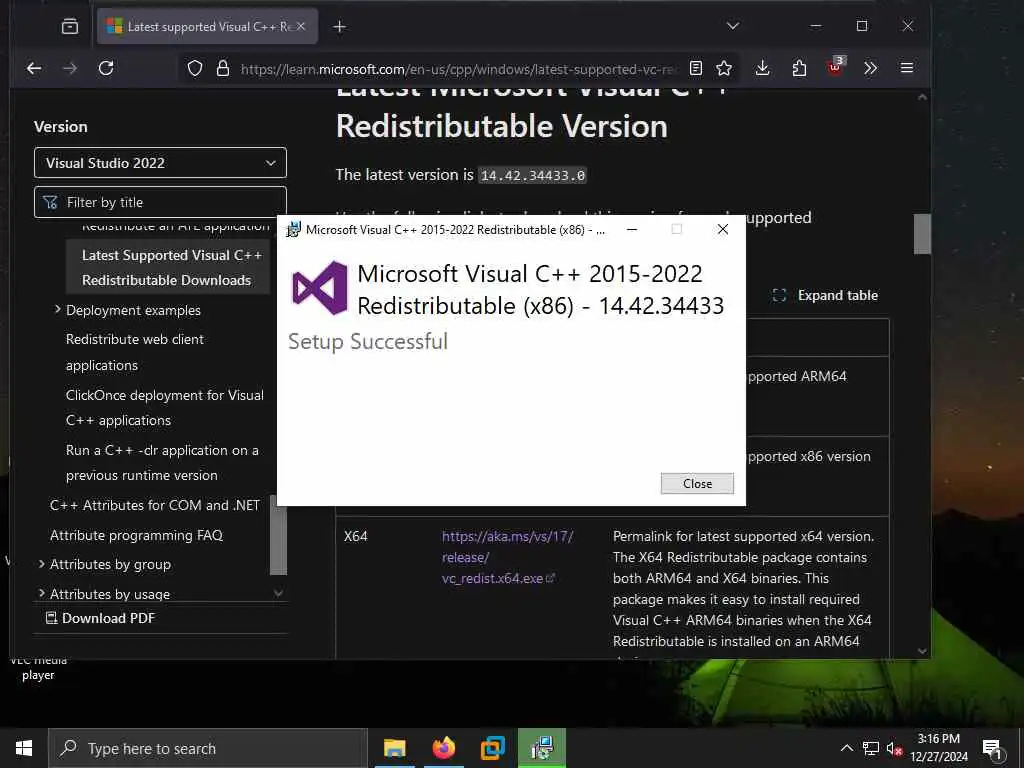Select the installer setup taskbar icon
The height and width of the screenshot is (768, 1024).
(x=542, y=748)
